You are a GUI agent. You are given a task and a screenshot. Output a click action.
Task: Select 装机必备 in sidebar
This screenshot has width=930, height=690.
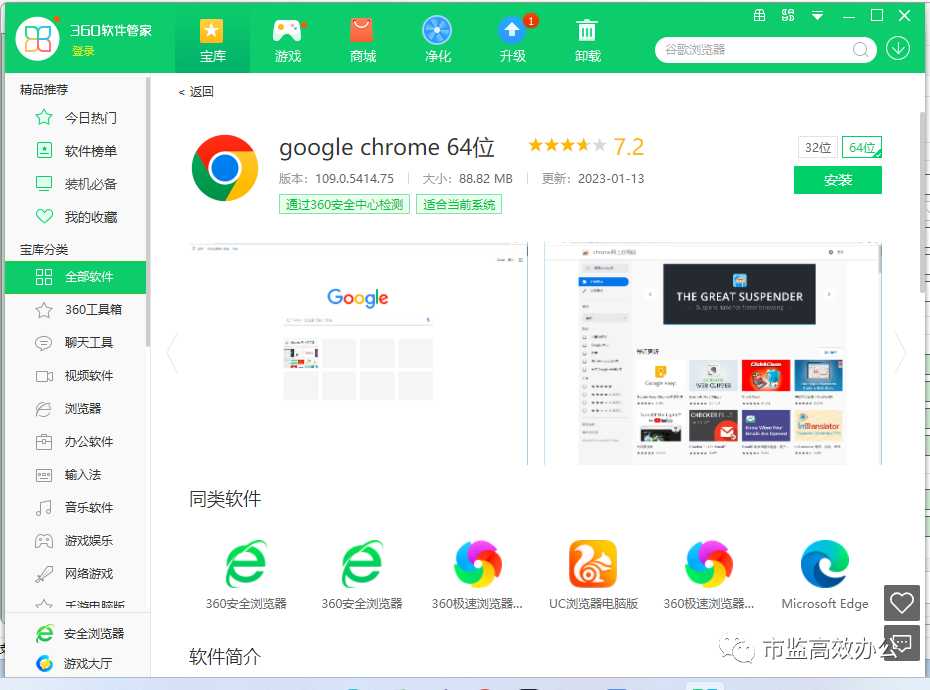(76, 184)
